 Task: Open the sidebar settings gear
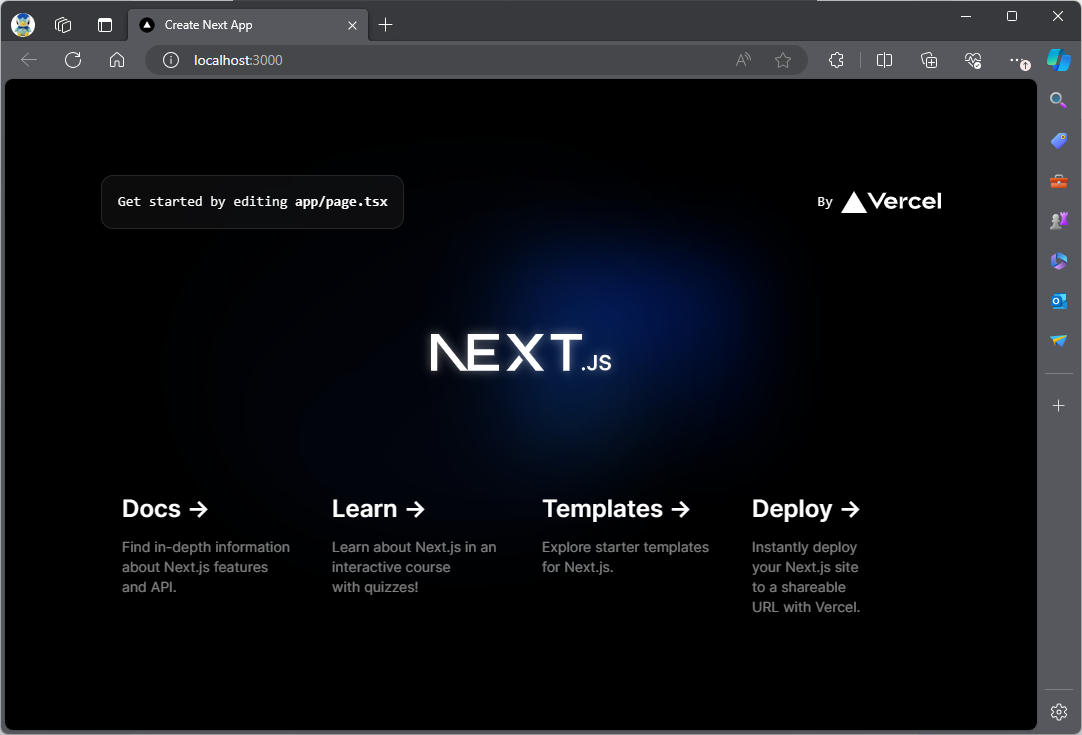(1059, 712)
